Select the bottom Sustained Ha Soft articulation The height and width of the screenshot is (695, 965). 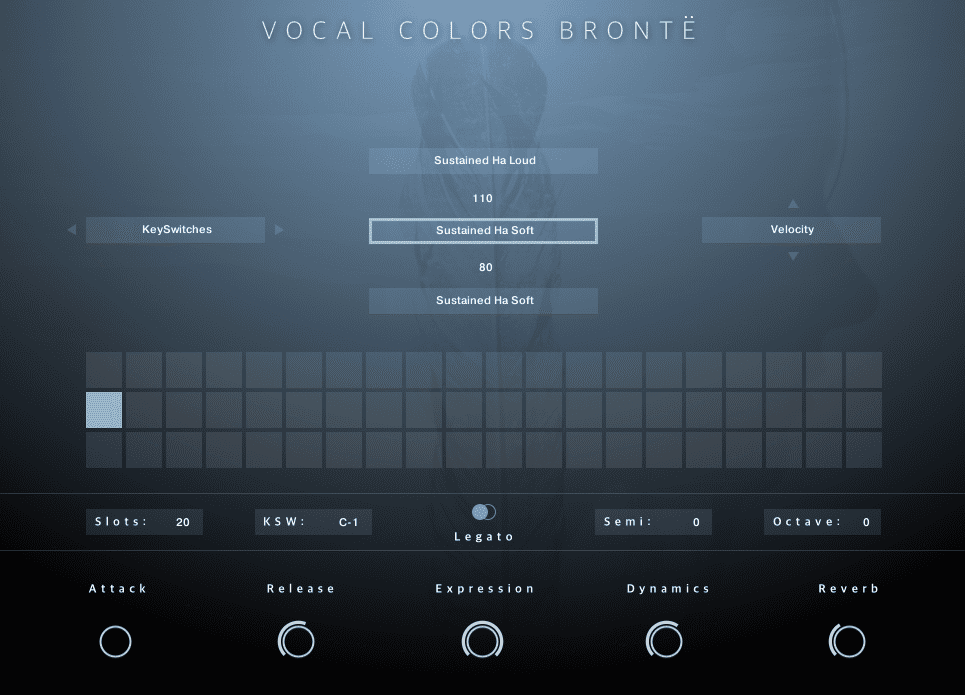point(483,300)
